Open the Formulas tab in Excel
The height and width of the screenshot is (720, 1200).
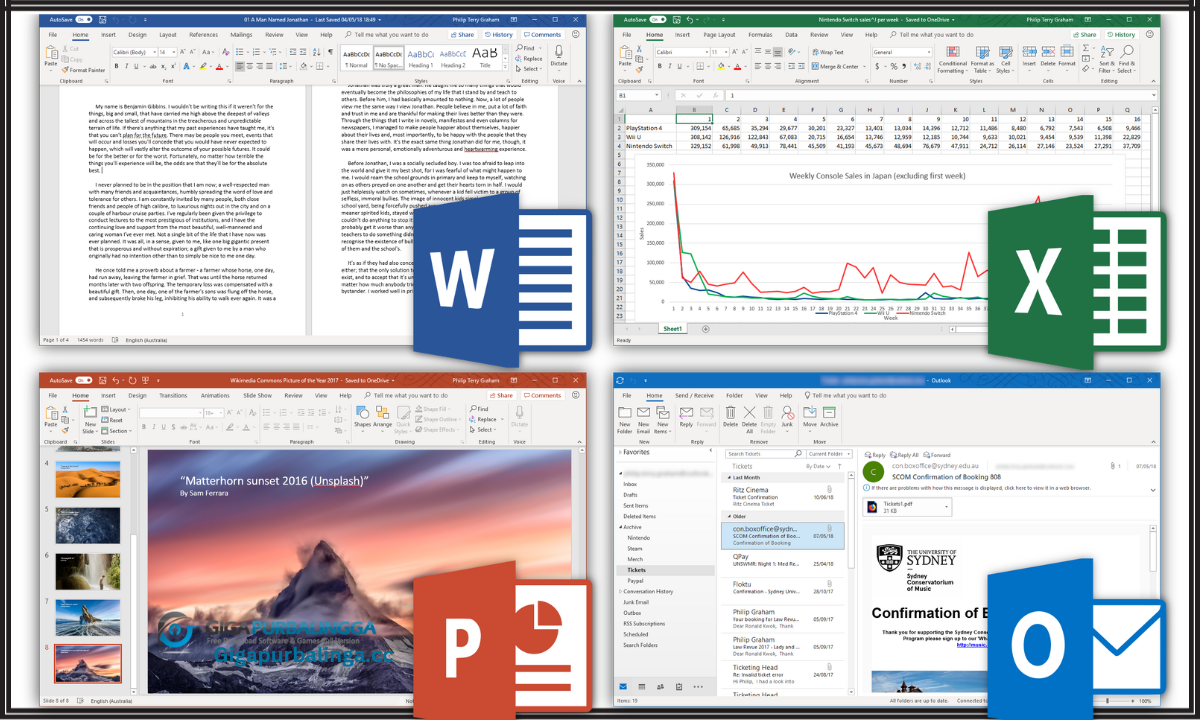click(760, 35)
